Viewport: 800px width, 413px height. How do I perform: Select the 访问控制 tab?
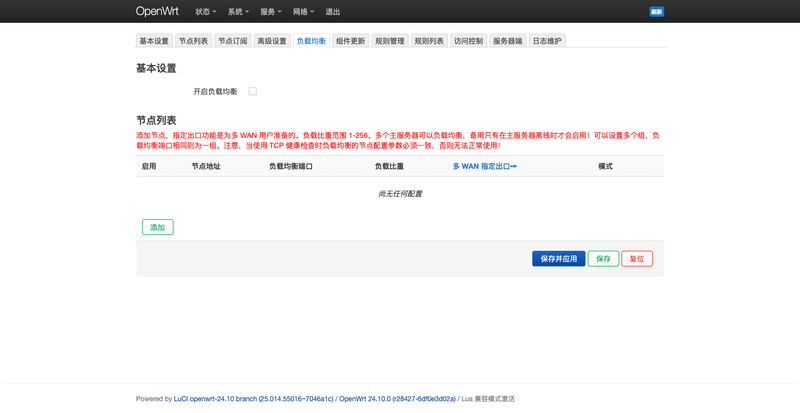pyautogui.click(x=467, y=41)
